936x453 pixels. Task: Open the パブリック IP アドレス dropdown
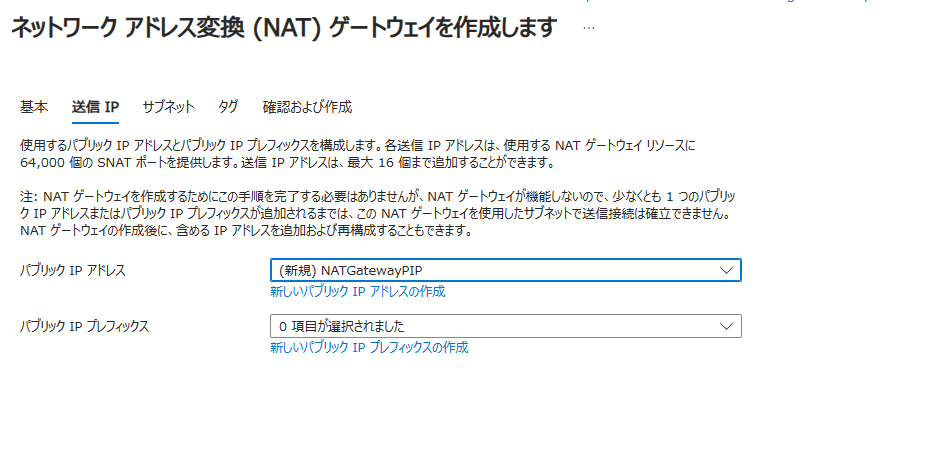point(506,270)
